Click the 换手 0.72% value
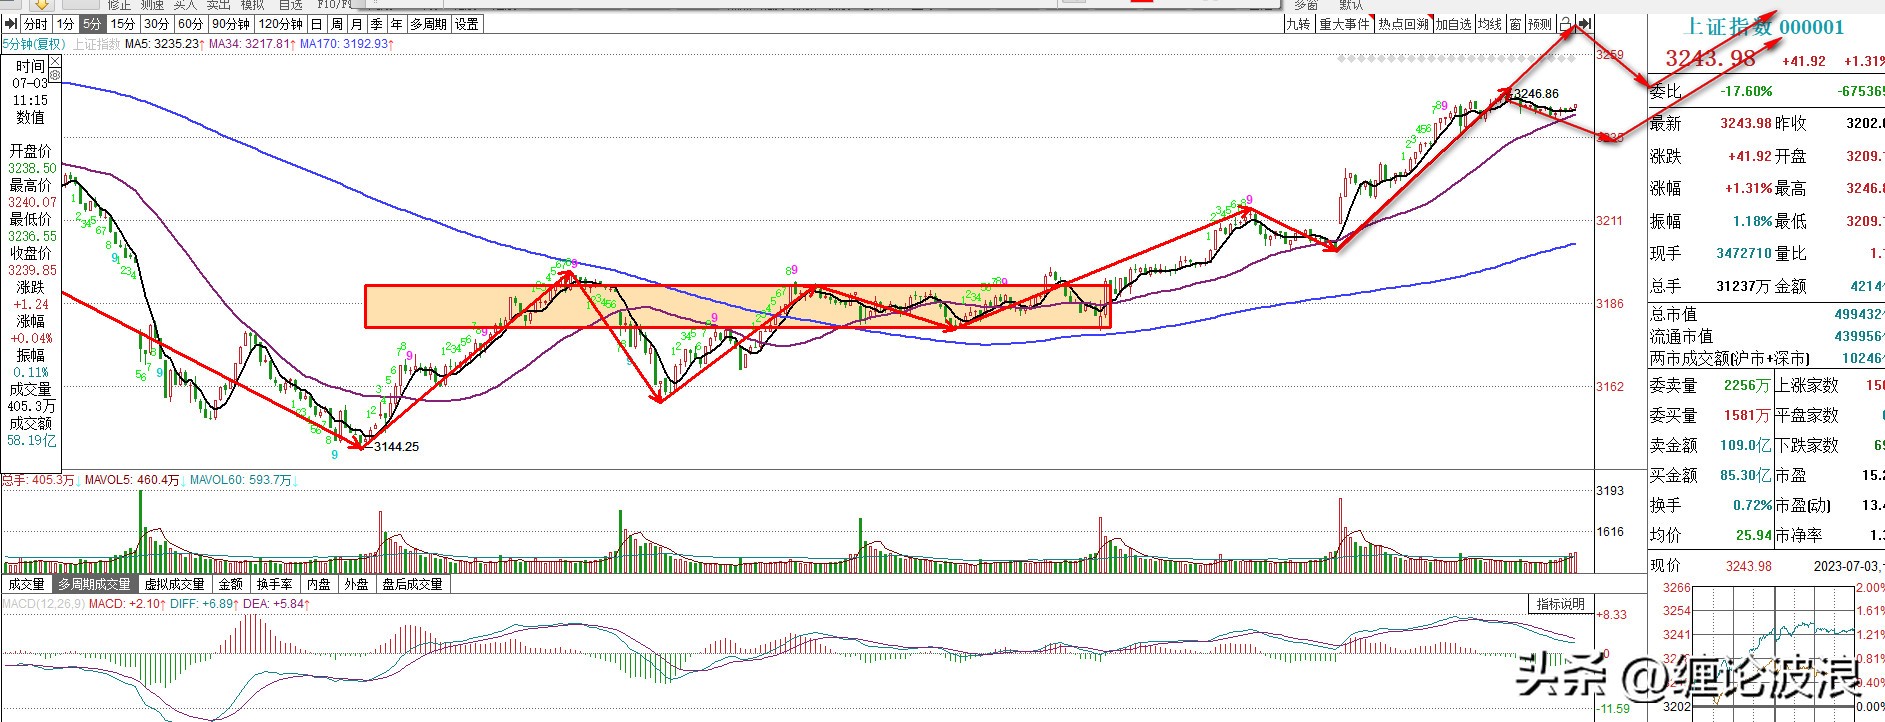 tap(1750, 505)
